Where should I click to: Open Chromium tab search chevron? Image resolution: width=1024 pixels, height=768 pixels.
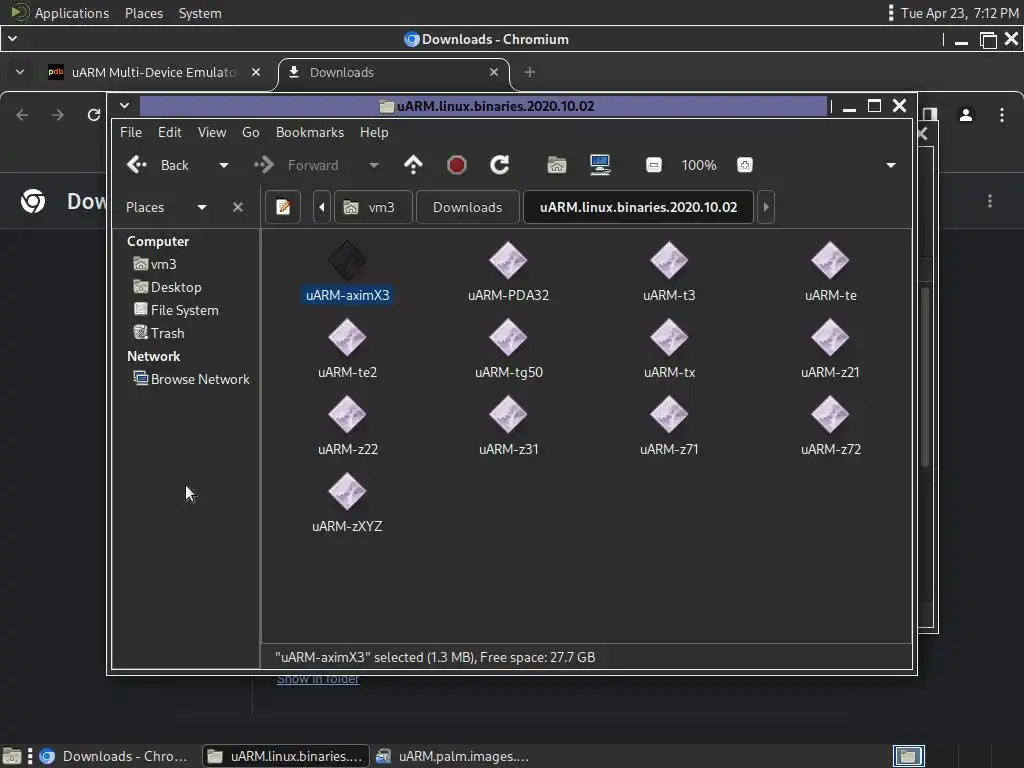click(x=20, y=72)
